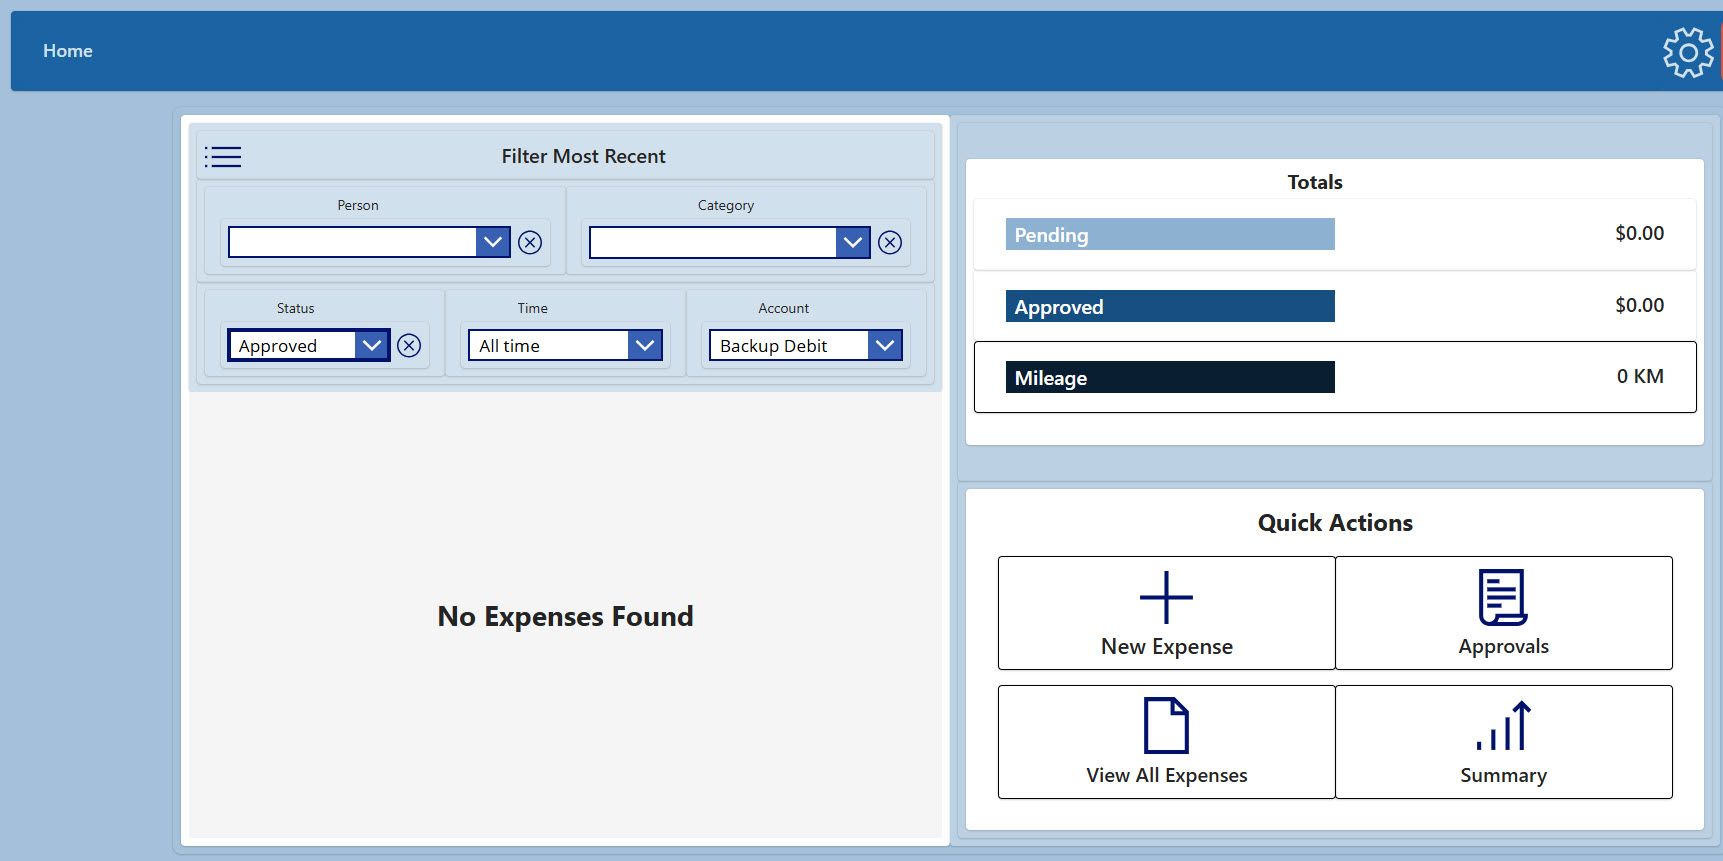Click the Filter Most Recent heading

click(583, 156)
